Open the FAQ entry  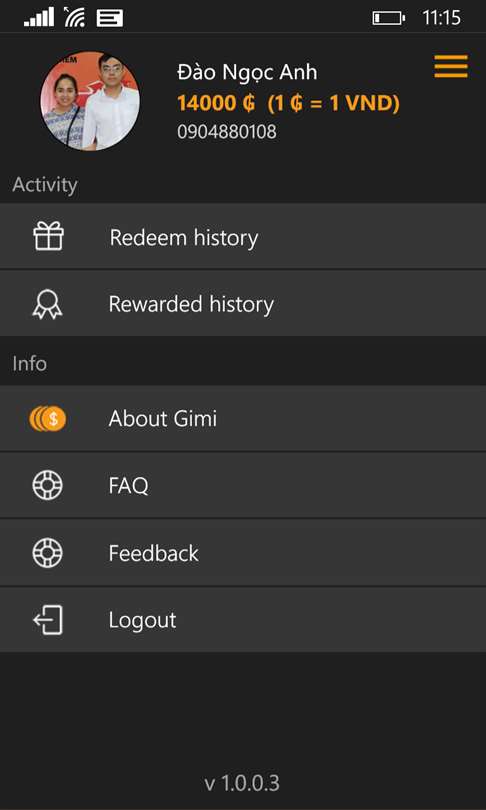[243, 486]
